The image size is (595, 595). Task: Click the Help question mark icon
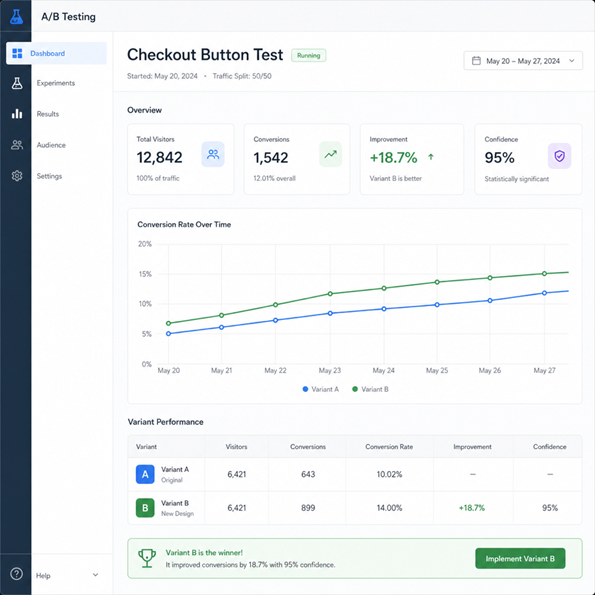pyautogui.click(x=16, y=573)
